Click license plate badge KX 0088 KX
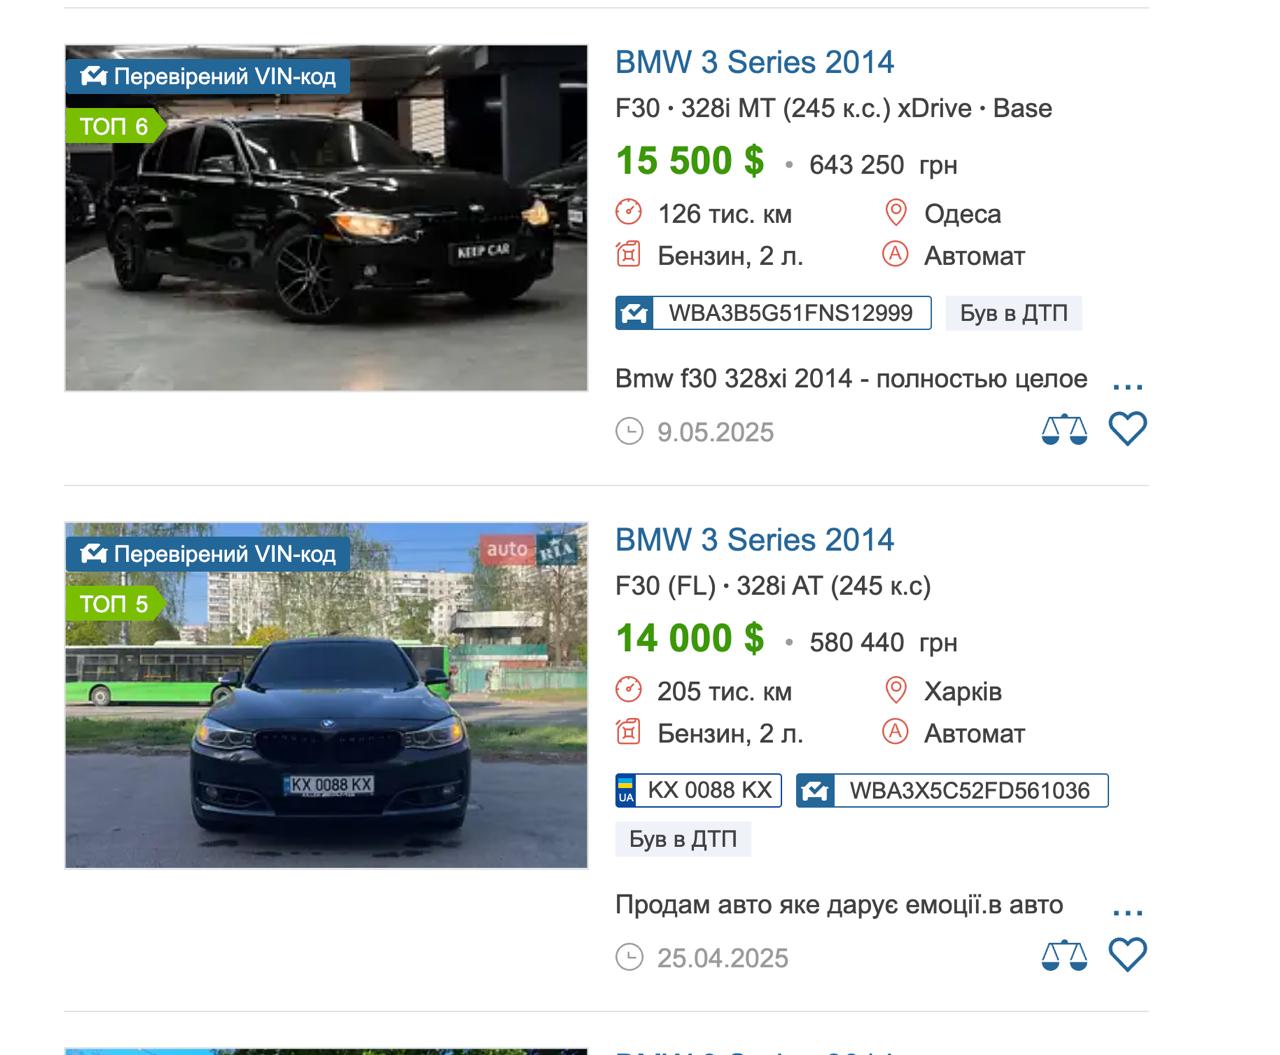This screenshot has width=1280, height=1055. (x=697, y=791)
